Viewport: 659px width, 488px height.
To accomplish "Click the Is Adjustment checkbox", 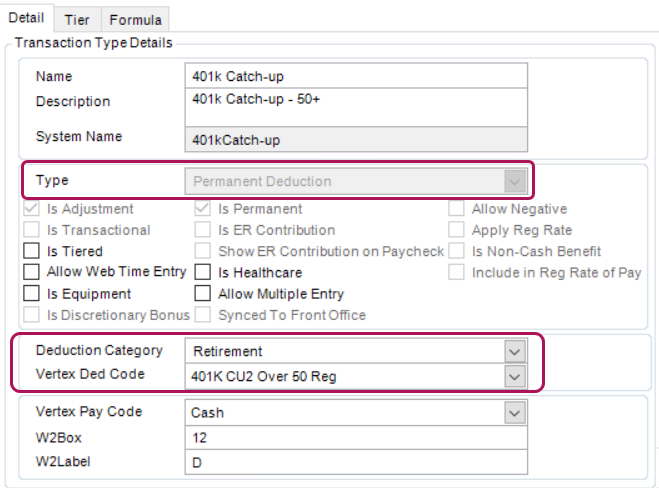I will 31,210.
